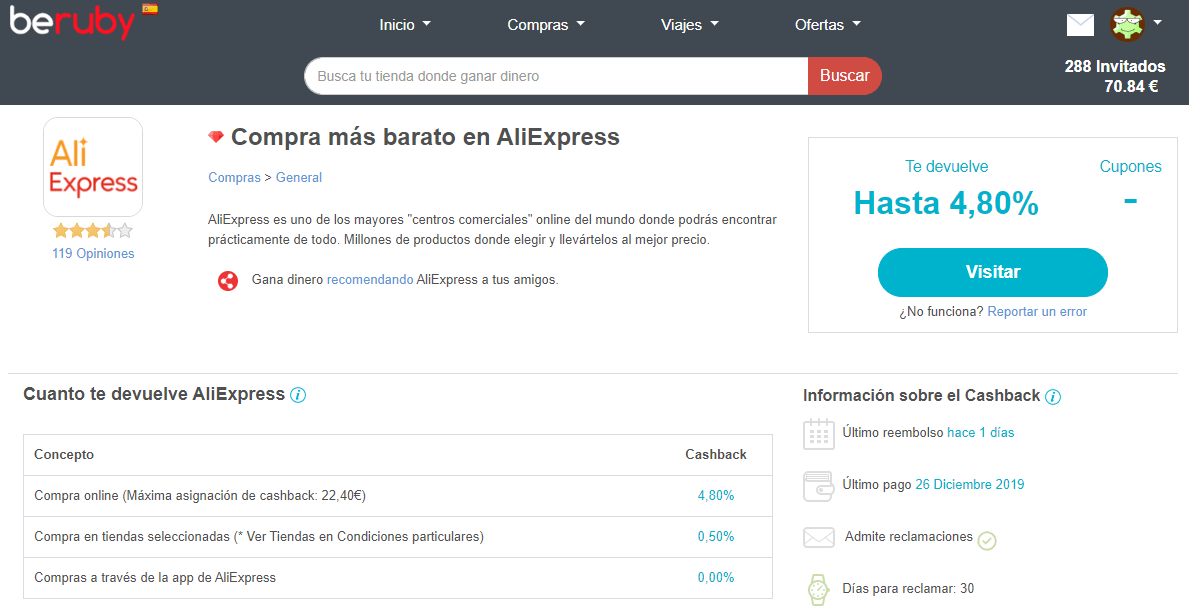Click the star rating under AliExpress logo
Viewport: 1189px width, 616px height.
coord(93,231)
